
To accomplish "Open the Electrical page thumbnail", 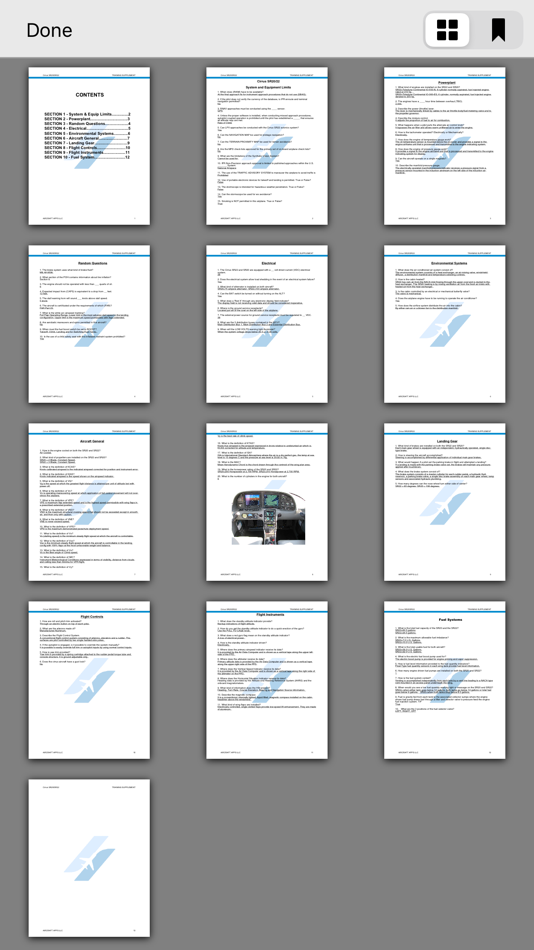I will click(267, 324).
